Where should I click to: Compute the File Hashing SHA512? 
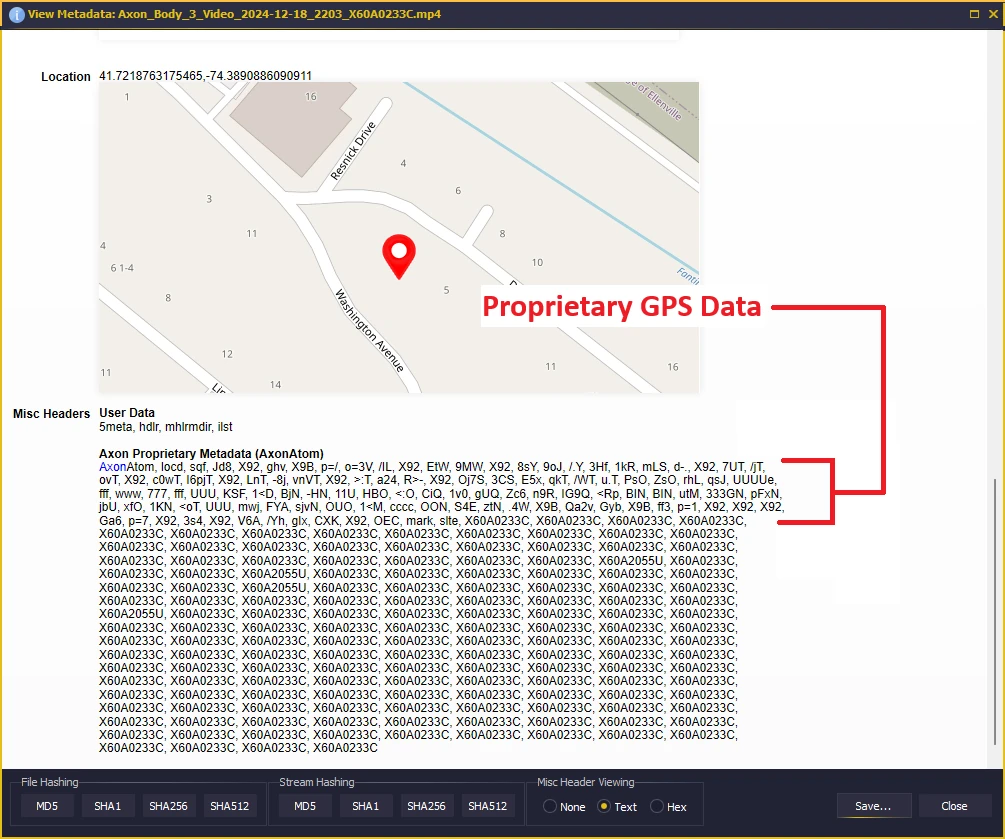229,806
